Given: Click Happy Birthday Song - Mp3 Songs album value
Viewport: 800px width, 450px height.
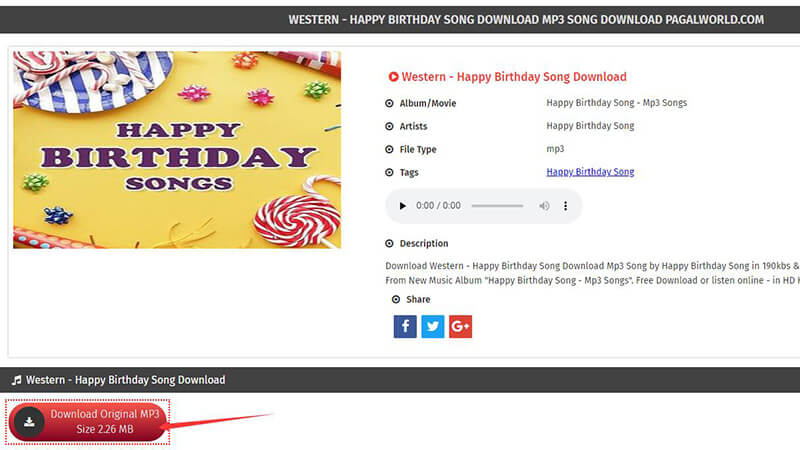Looking at the screenshot, I should [x=616, y=103].
